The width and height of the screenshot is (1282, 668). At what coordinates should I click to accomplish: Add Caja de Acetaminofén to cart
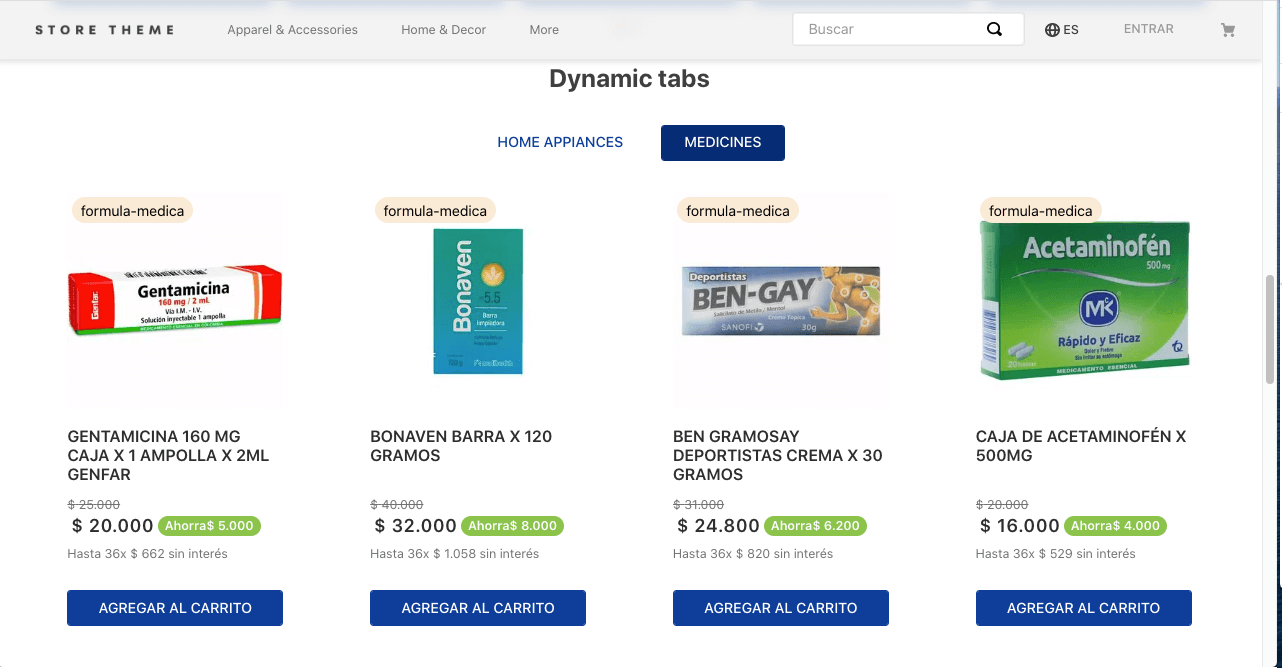click(1084, 608)
